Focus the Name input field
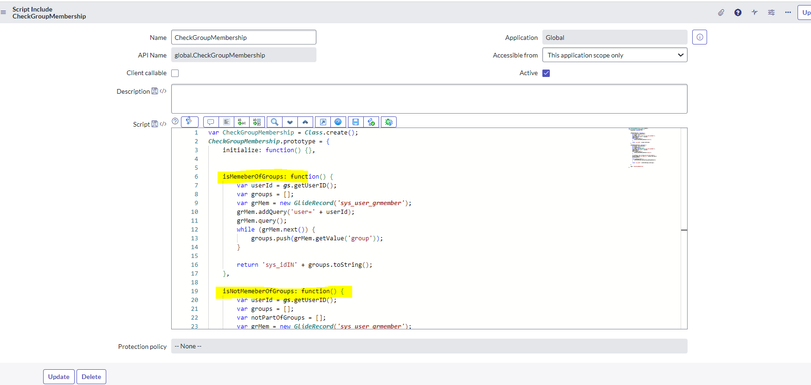Screen dimensions: 811x385 click(x=244, y=37)
